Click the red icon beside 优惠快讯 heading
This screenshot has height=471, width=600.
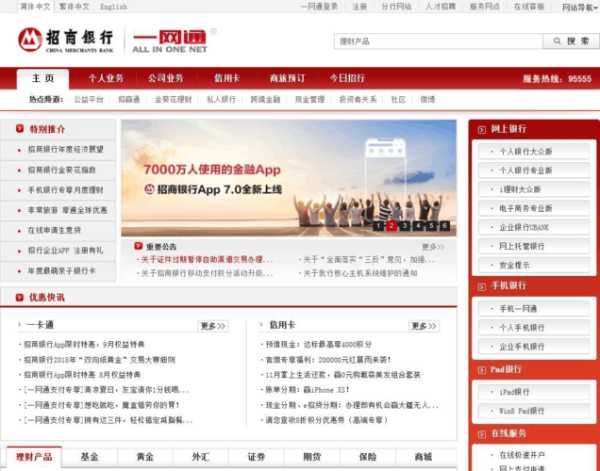click(20, 297)
